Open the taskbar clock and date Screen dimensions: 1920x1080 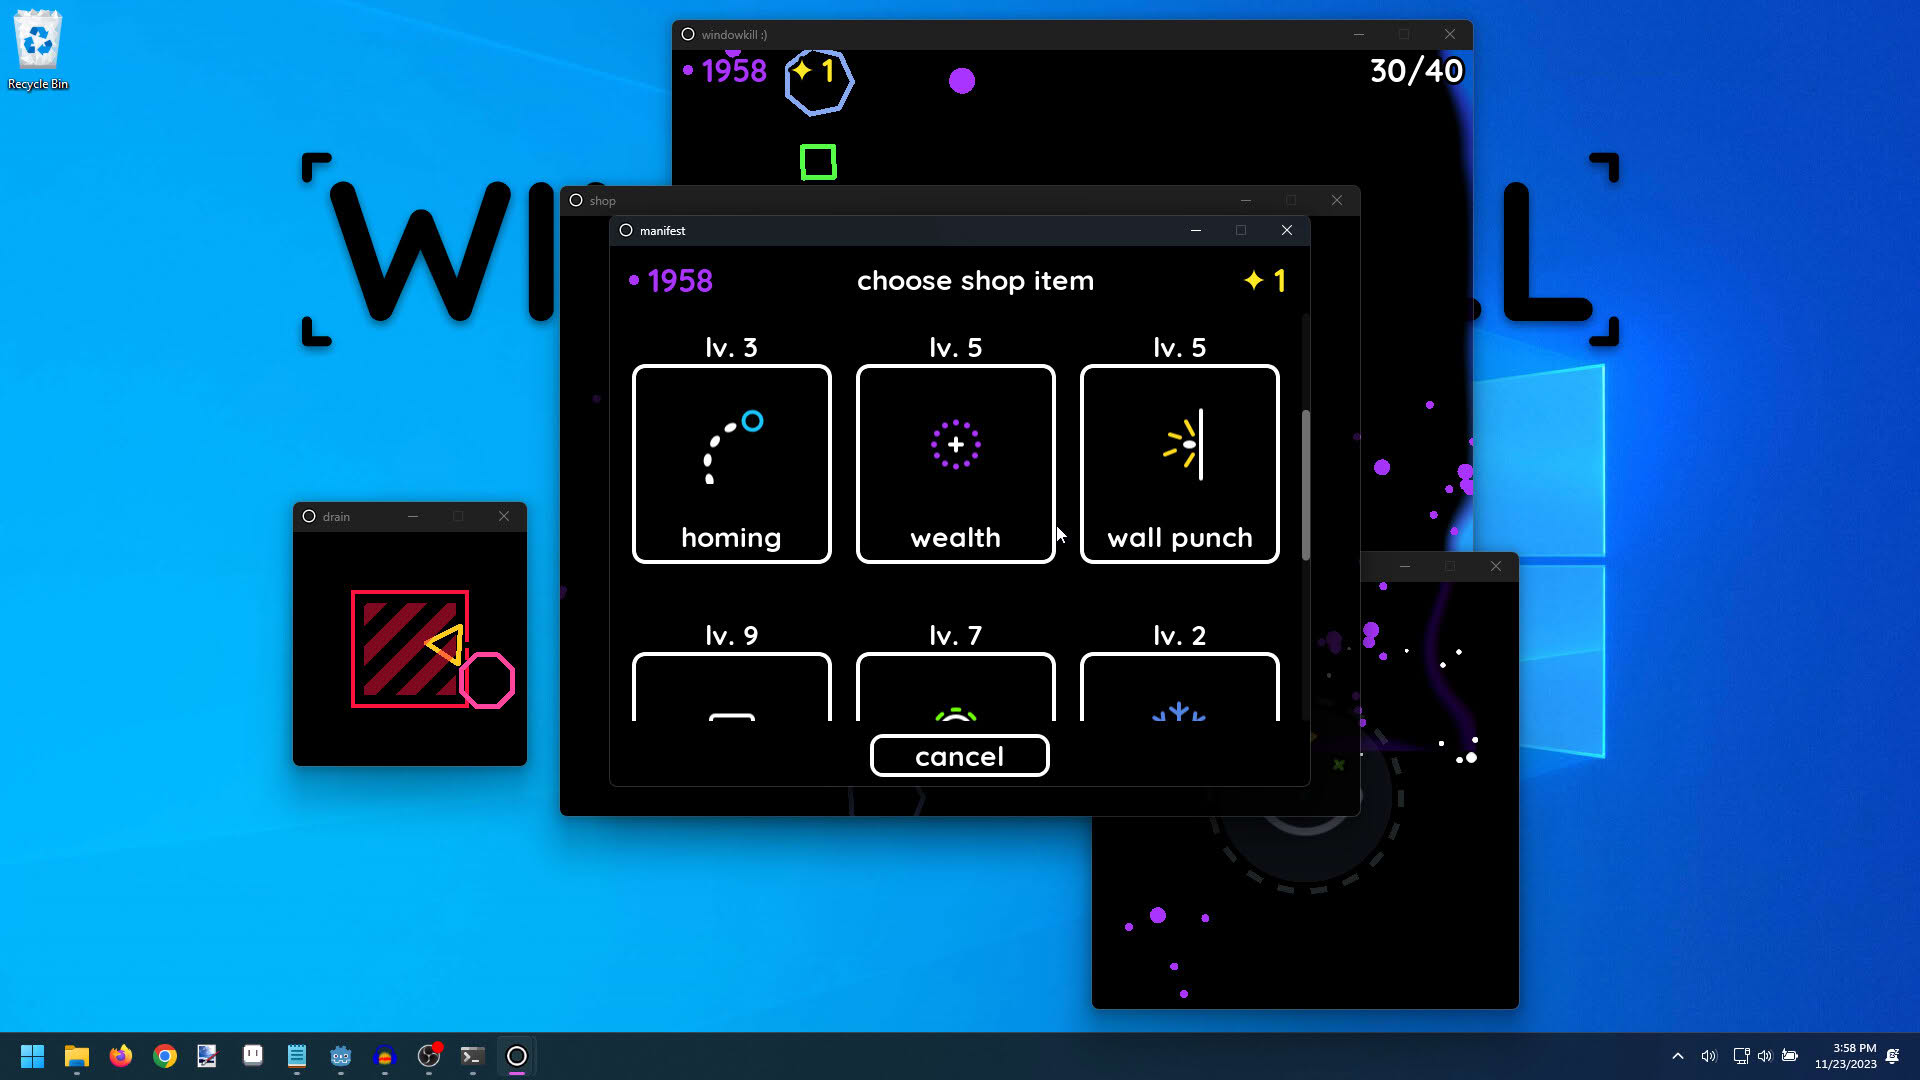point(1846,1056)
